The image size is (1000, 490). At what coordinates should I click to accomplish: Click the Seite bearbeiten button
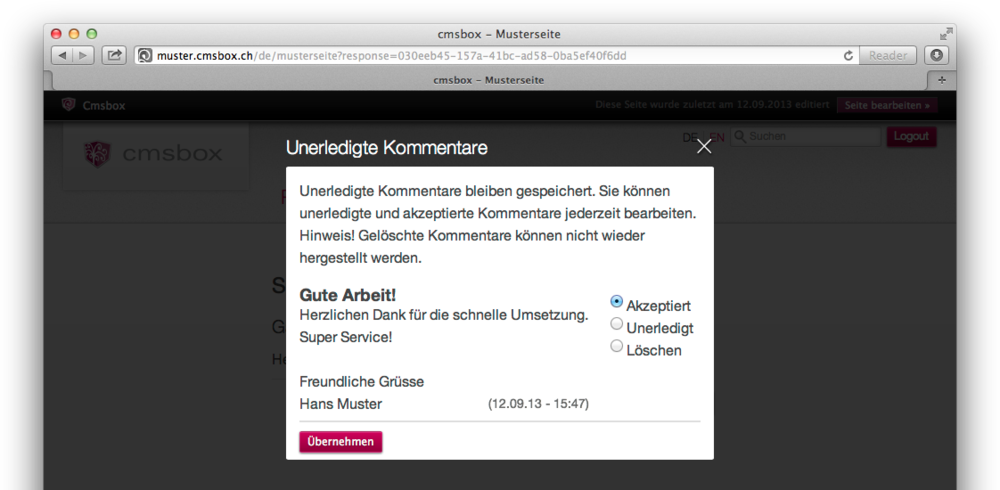[x=887, y=105]
